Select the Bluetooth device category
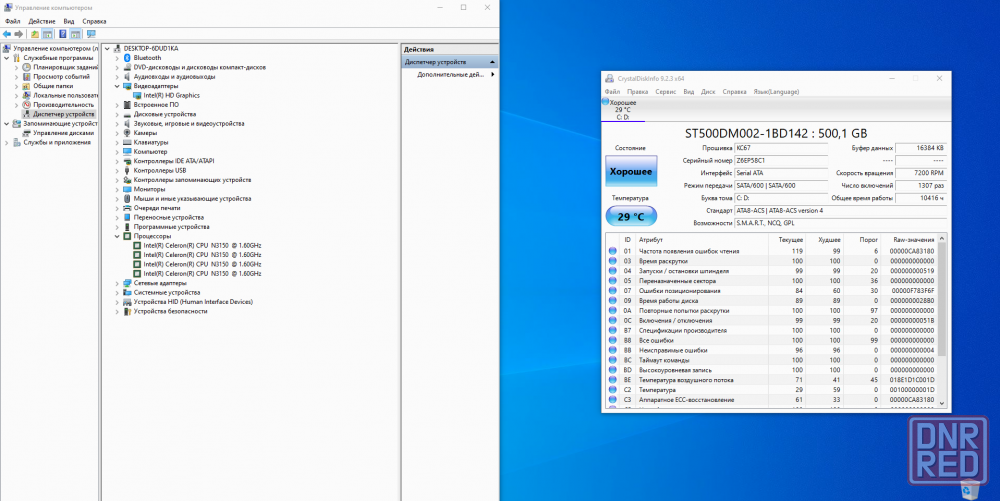Screen dimensions: 1000x501 146,58
